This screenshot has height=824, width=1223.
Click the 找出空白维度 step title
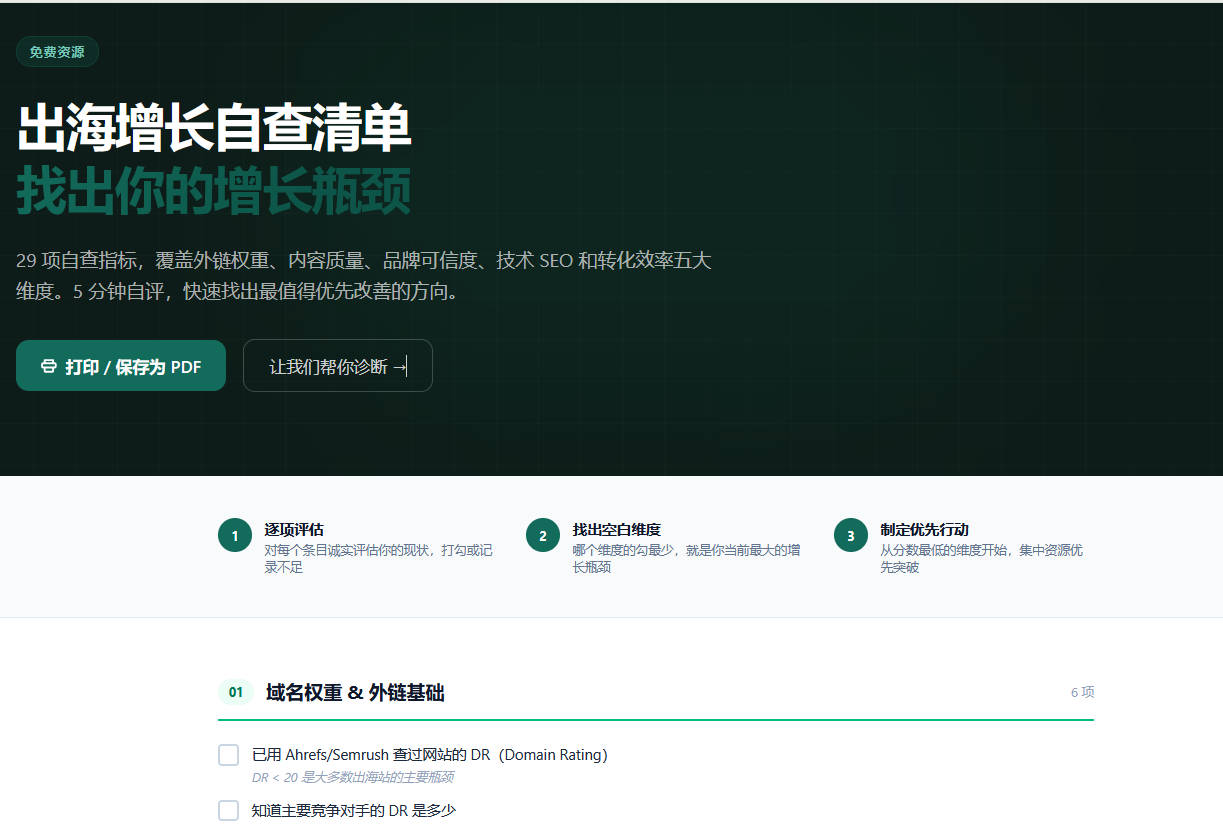point(617,529)
